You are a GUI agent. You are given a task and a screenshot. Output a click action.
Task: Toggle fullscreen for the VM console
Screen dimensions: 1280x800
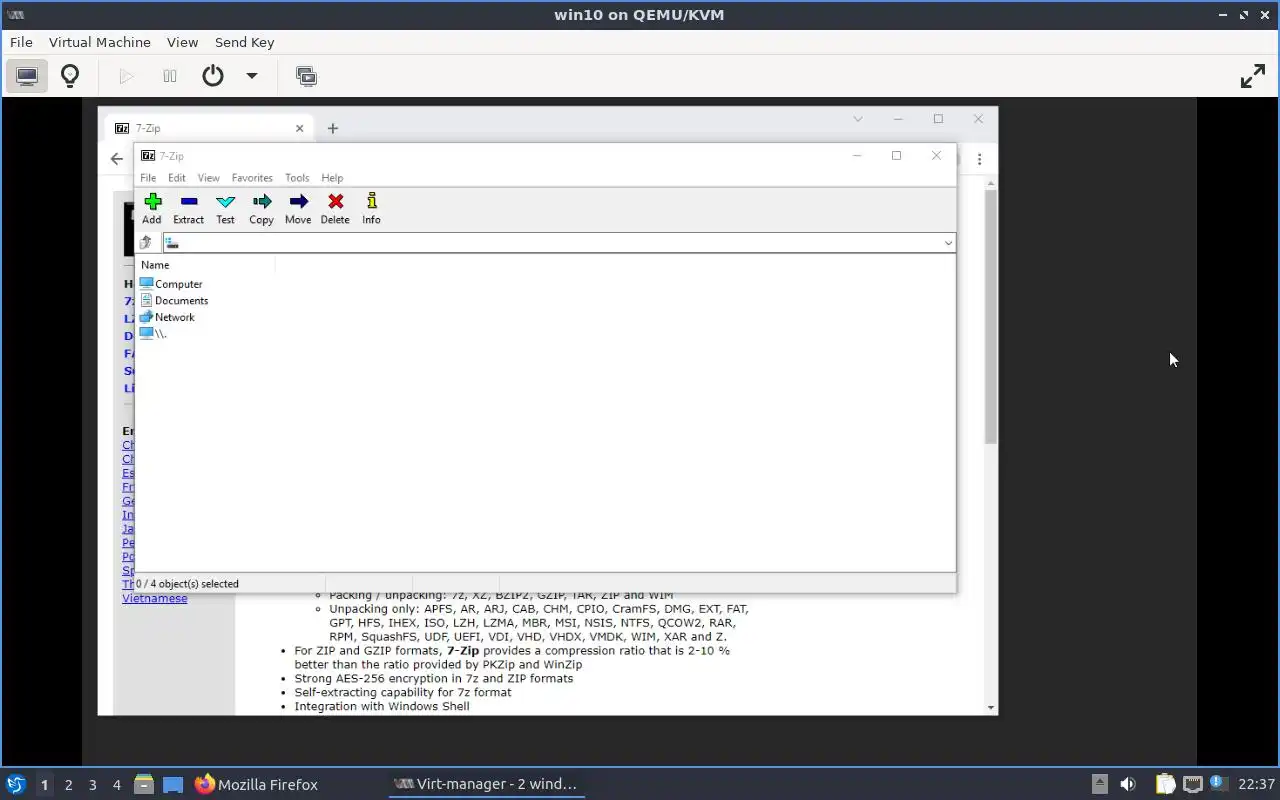pos(1253,76)
